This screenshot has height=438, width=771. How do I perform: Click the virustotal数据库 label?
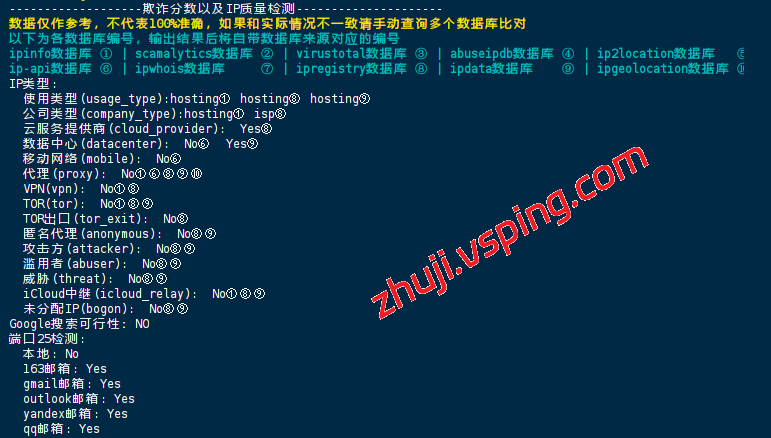(351, 54)
